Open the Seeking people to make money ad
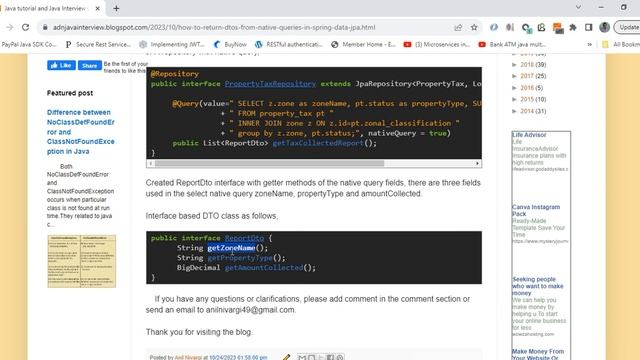This screenshot has height=360, width=640. click(538, 286)
